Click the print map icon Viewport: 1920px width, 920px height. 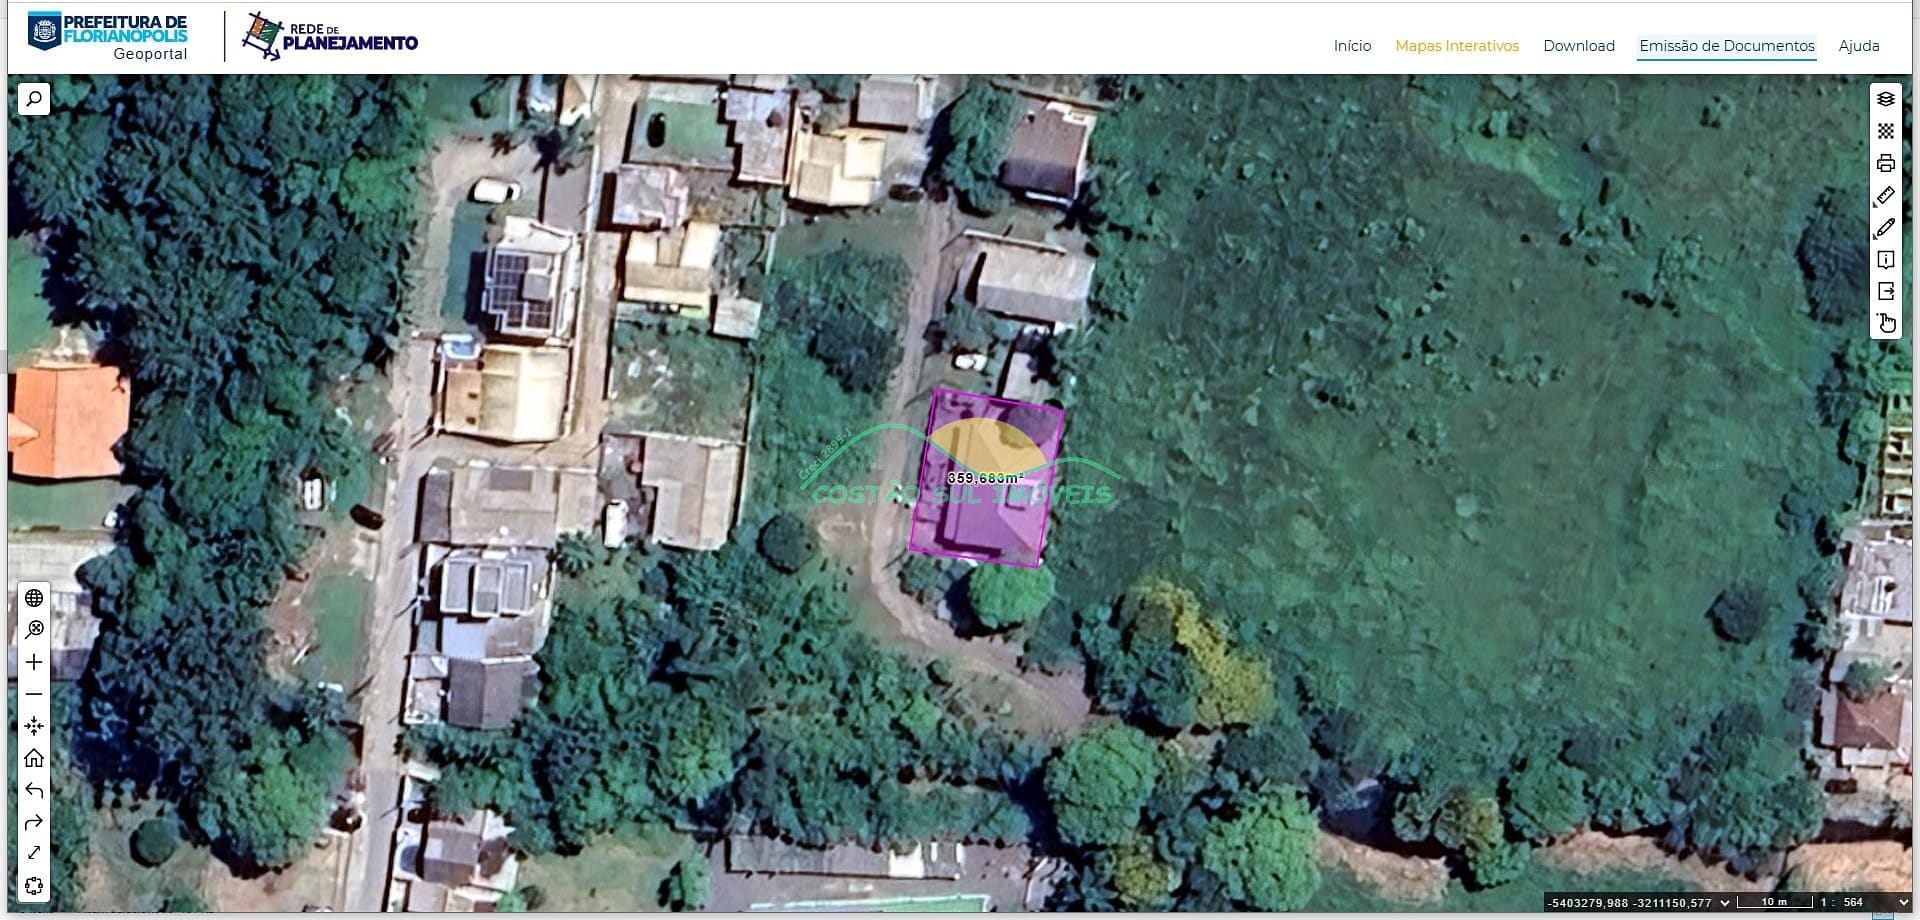(x=1885, y=163)
